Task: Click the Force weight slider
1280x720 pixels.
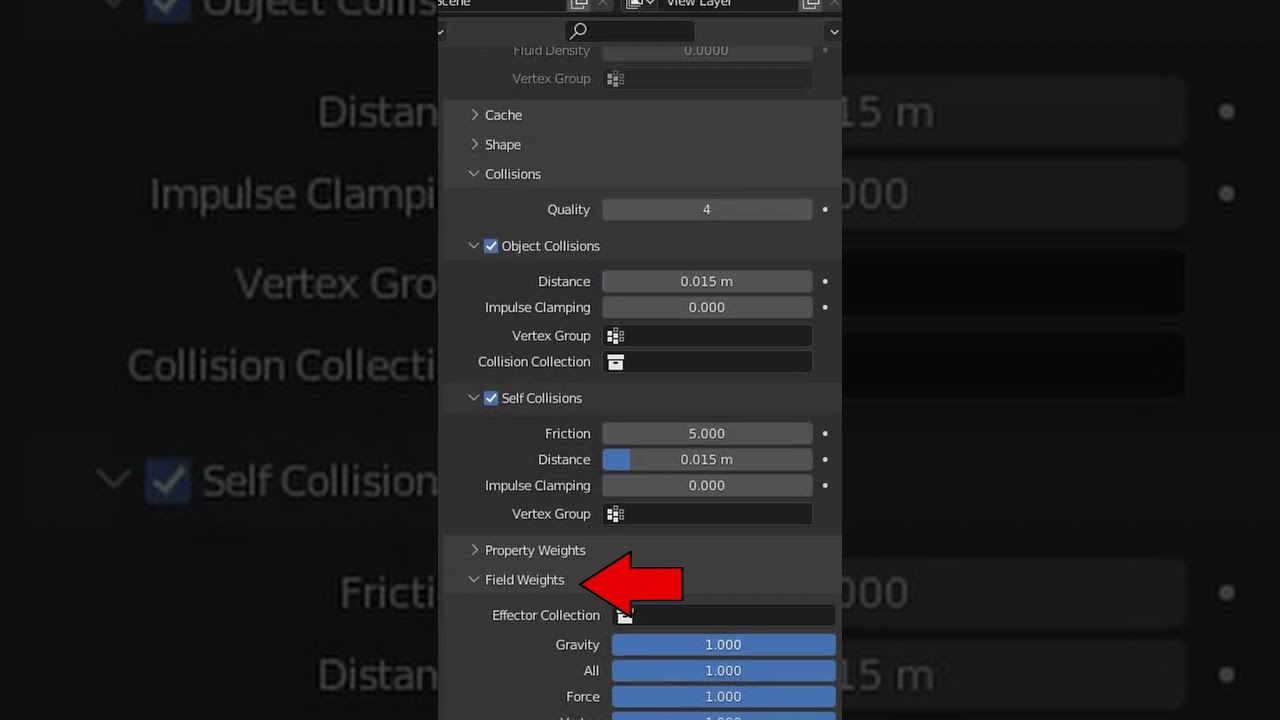Action: [x=723, y=697]
